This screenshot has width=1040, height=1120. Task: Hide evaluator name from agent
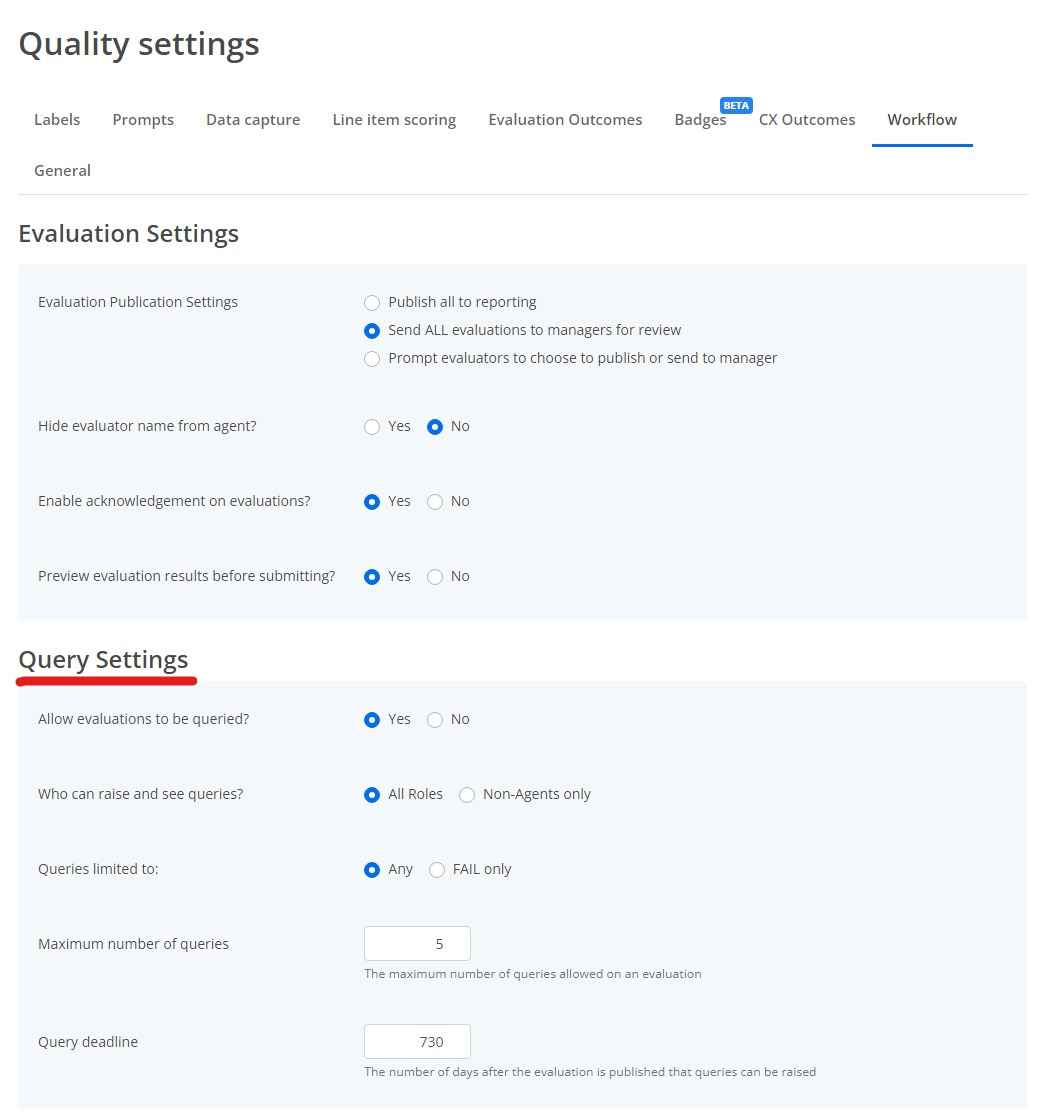tap(371, 426)
